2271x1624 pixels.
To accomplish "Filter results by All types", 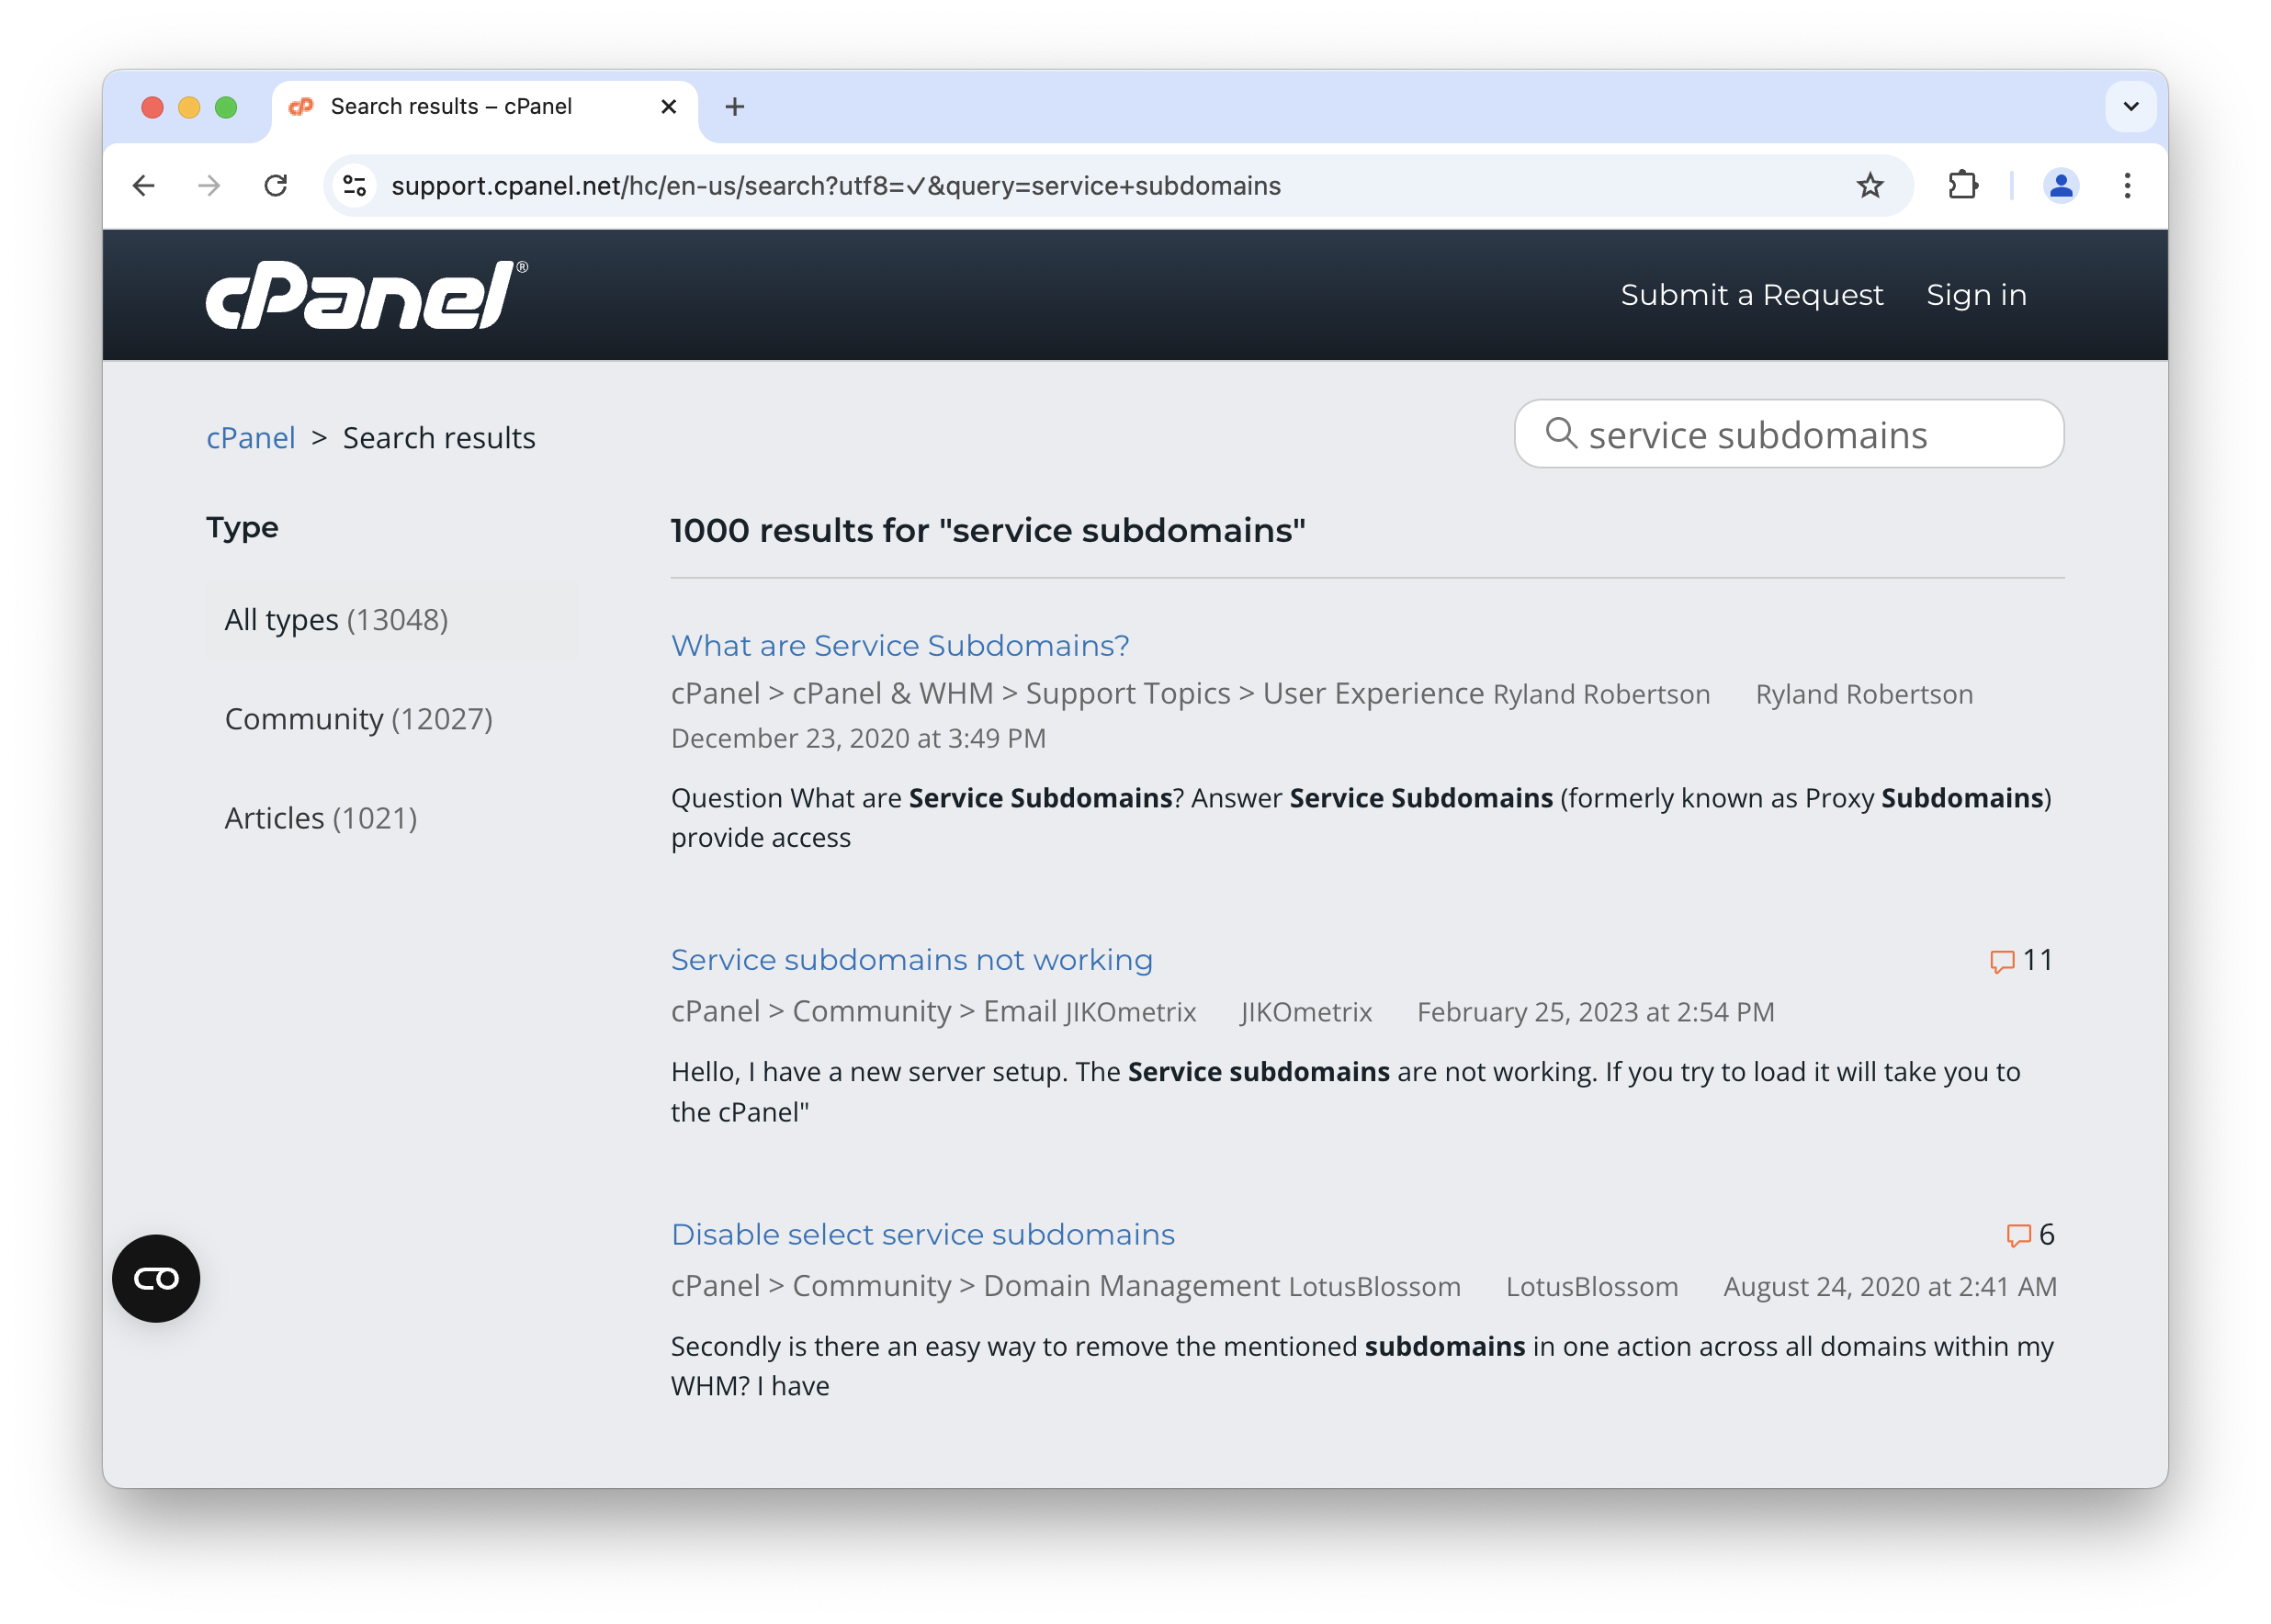I will (391, 620).
